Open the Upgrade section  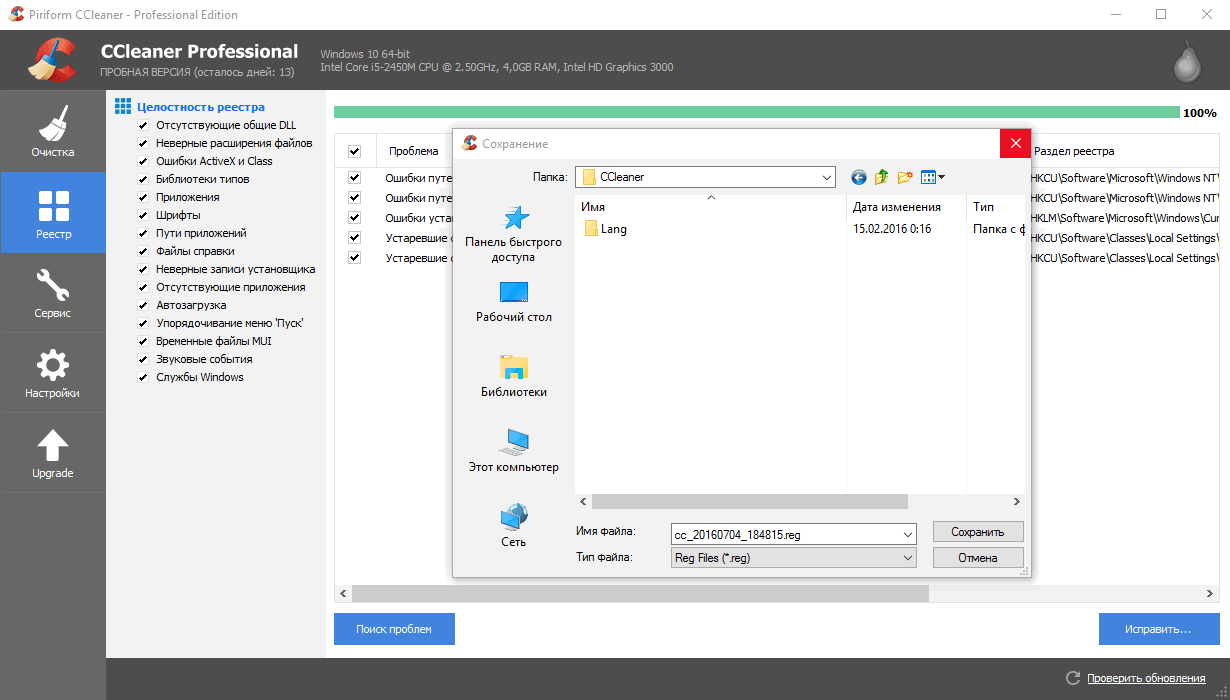[52, 452]
